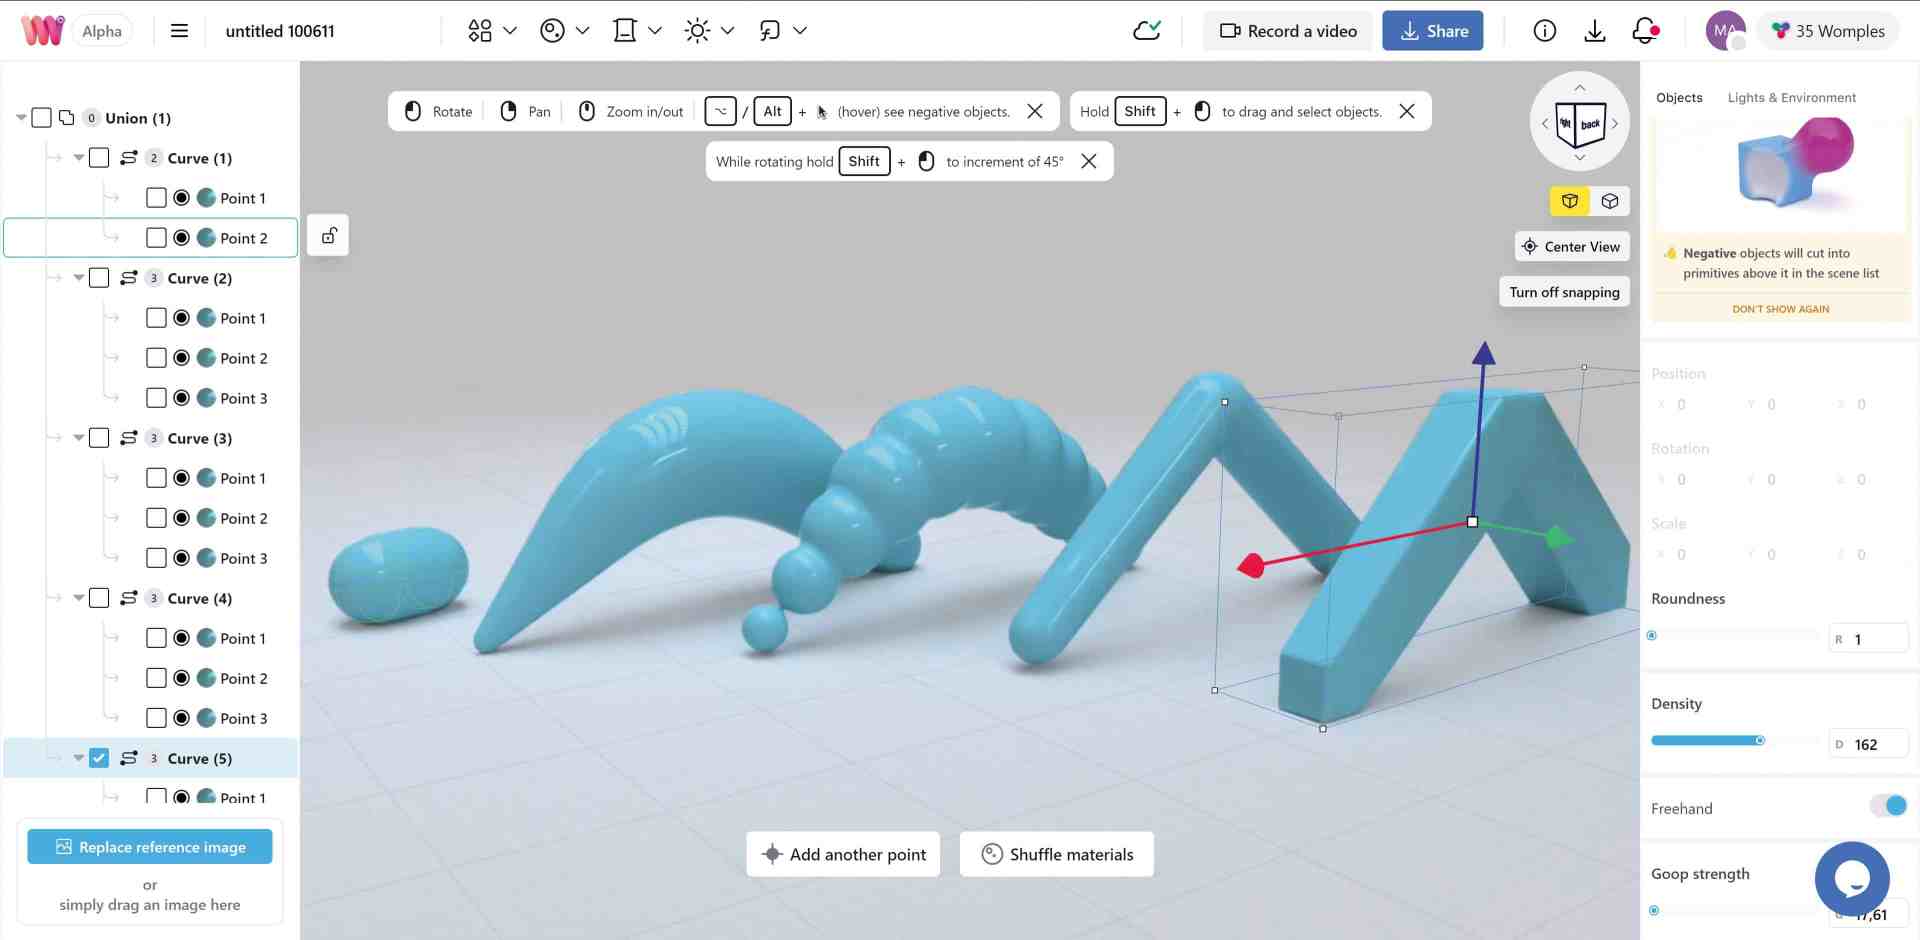Click the Materials toolbar icon
The width and height of the screenshot is (1920, 940).
click(x=552, y=30)
